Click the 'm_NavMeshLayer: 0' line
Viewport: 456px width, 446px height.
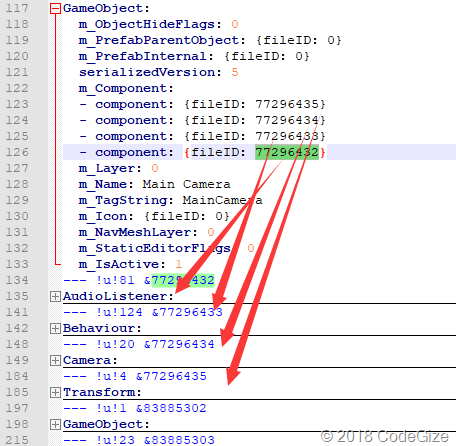click(146, 232)
